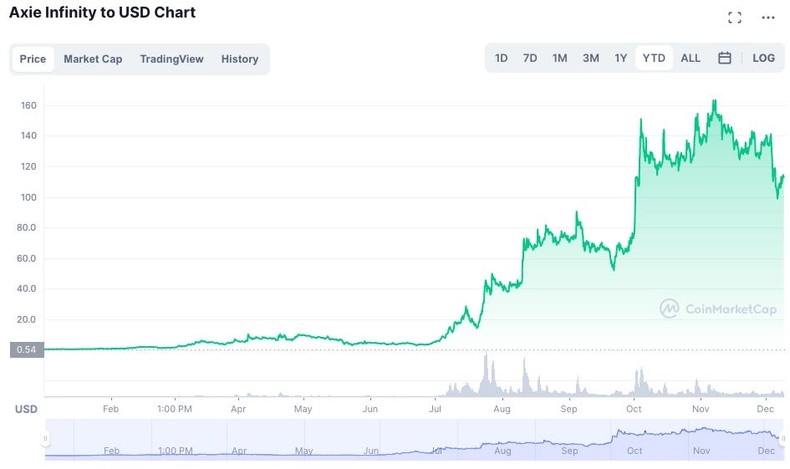This screenshot has width=790, height=469.
Task: Click the left range slider handle
Action: tap(45, 439)
